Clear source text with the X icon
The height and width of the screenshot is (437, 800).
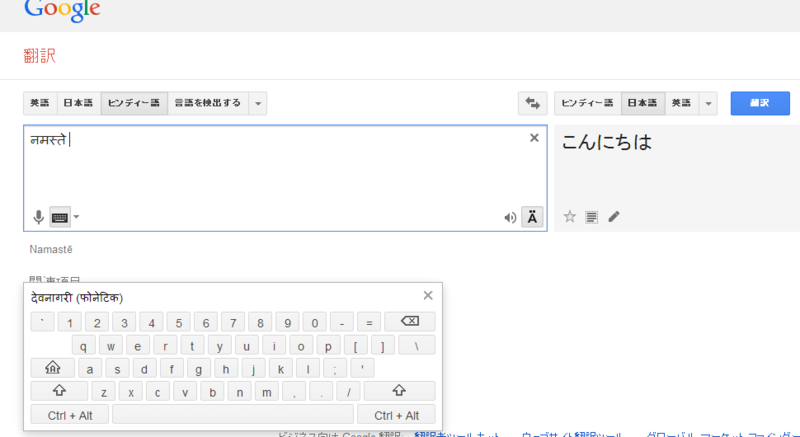click(x=534, y=138)
